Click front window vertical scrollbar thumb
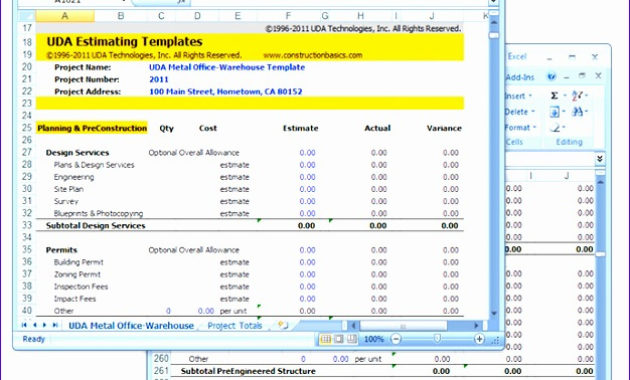Image resolution: width=630 pixels, height=380 pixels. pos(494,36)
